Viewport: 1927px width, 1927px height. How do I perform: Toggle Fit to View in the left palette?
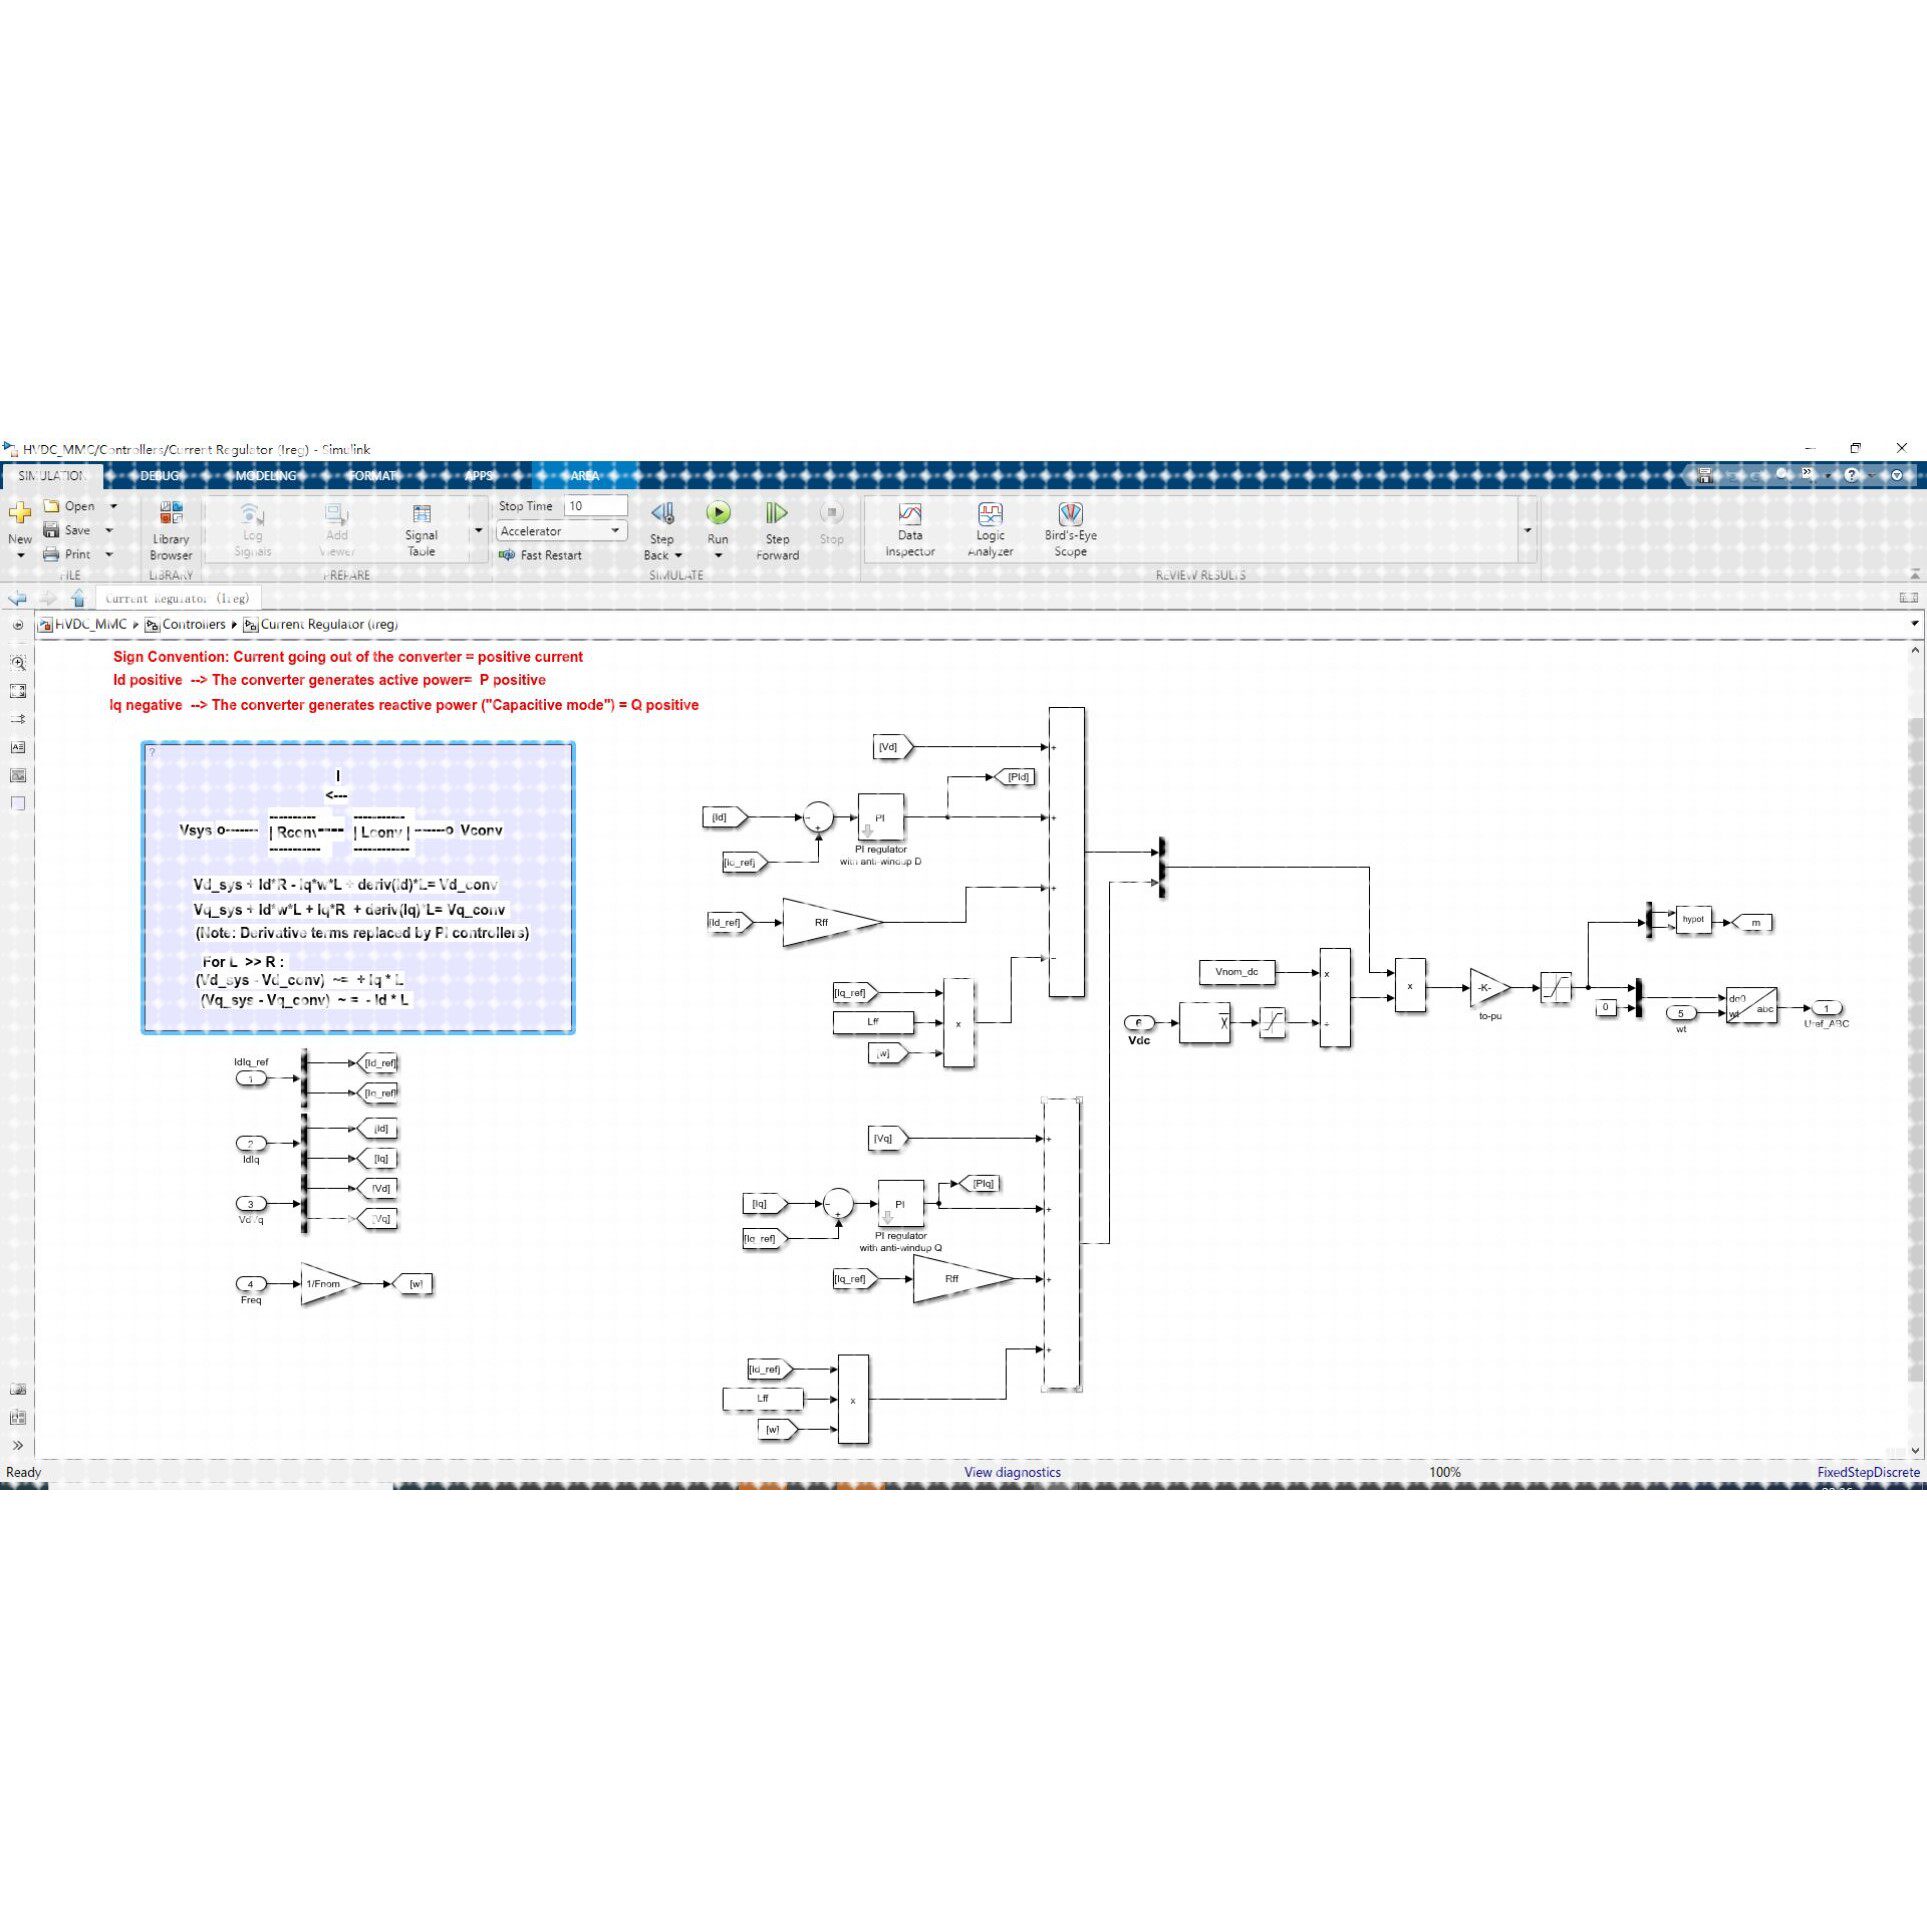pos(18,690)
